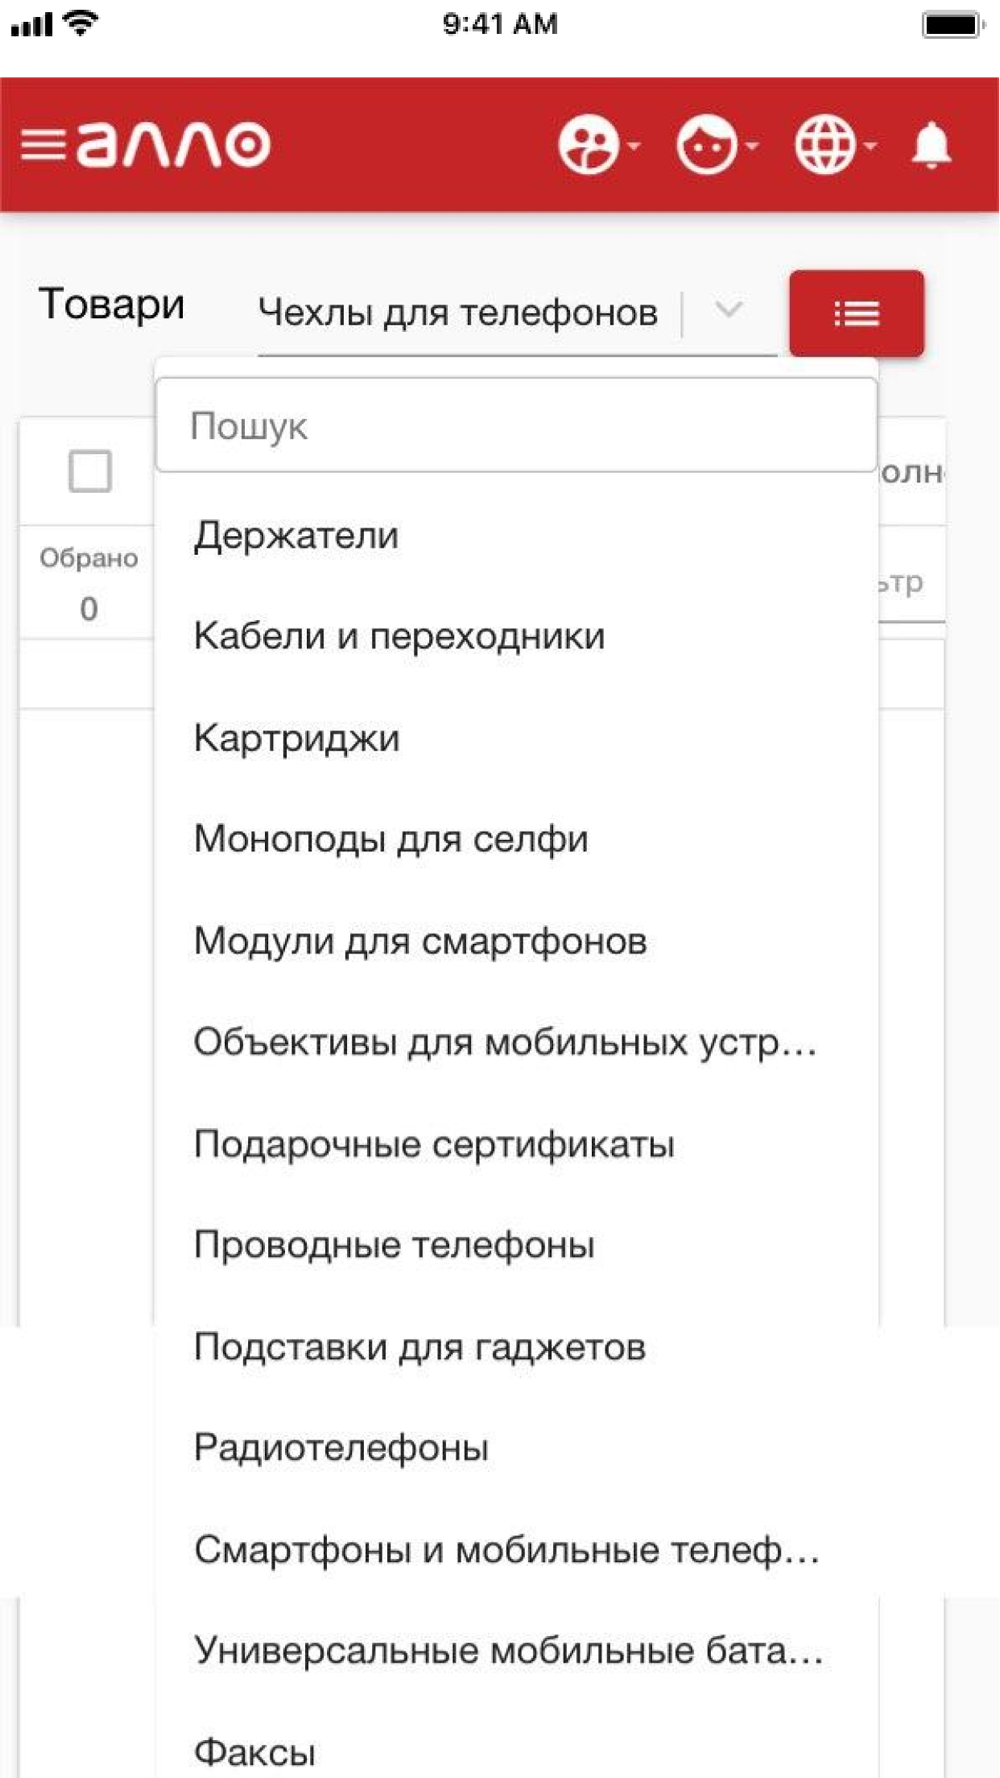1000x1778 pixels.
Task: Open the face profile icon menu
Action: tap(716, 145)
